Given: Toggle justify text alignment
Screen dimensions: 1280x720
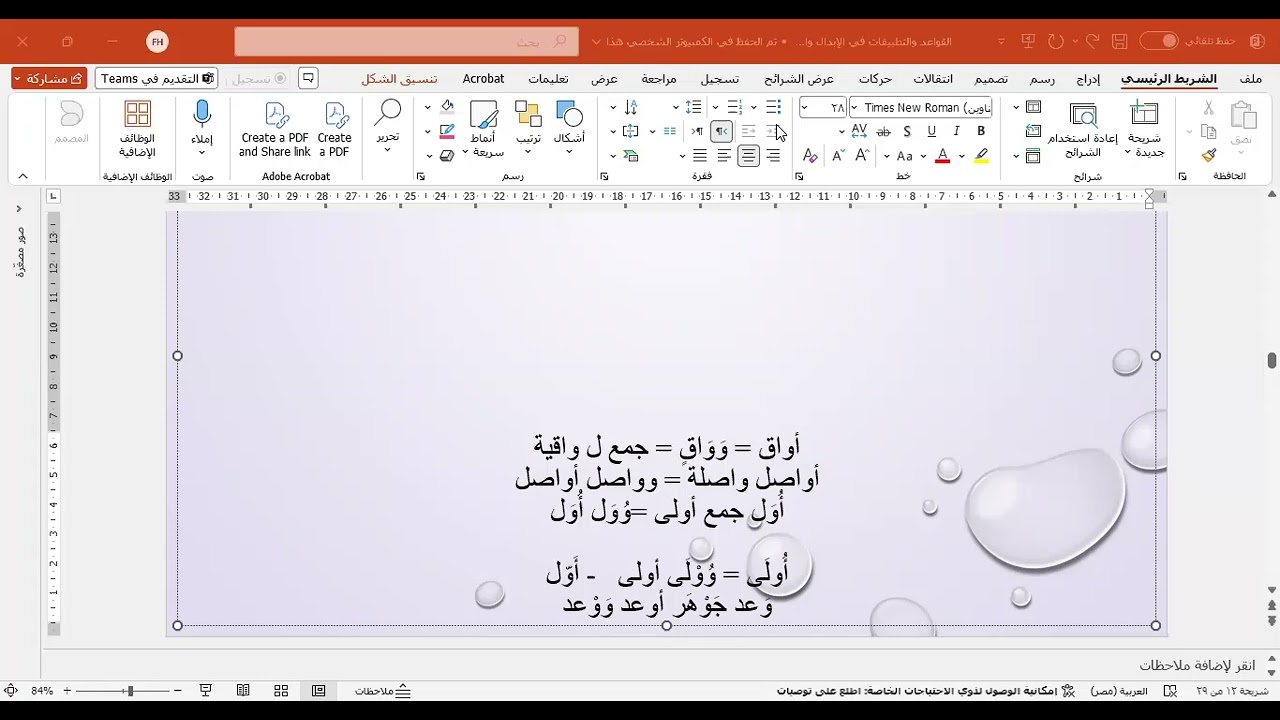Looking at the screenshot, I should (x=700, y=156).
